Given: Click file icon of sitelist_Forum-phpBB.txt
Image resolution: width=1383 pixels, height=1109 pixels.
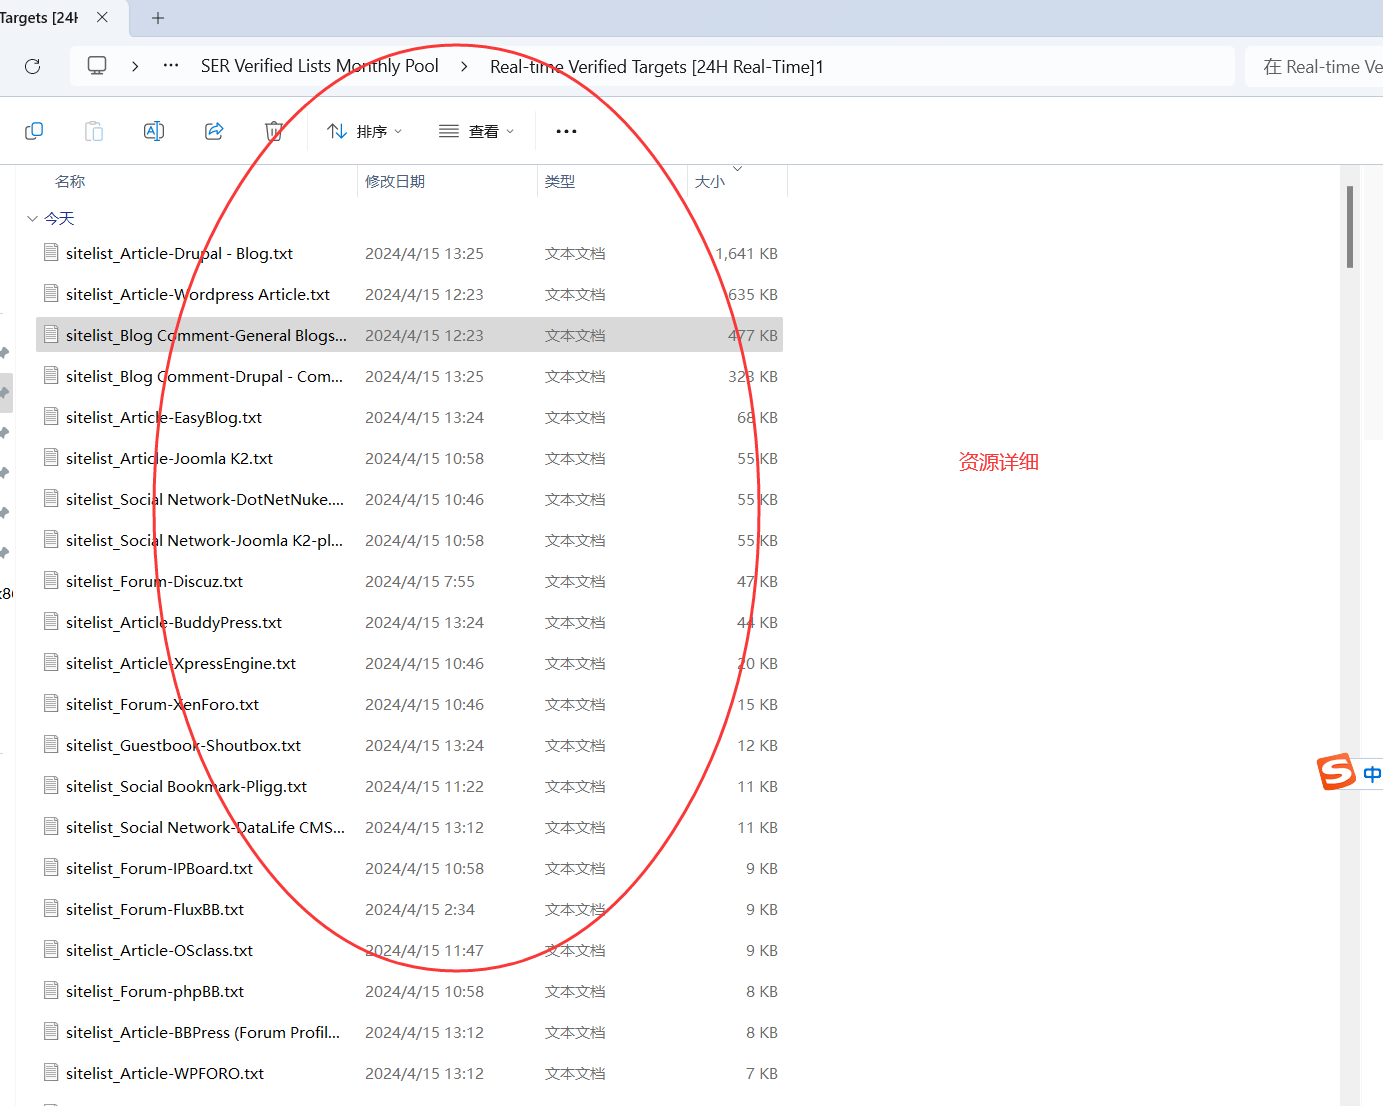Looking at the screenshot, I should tap(51, 990).
